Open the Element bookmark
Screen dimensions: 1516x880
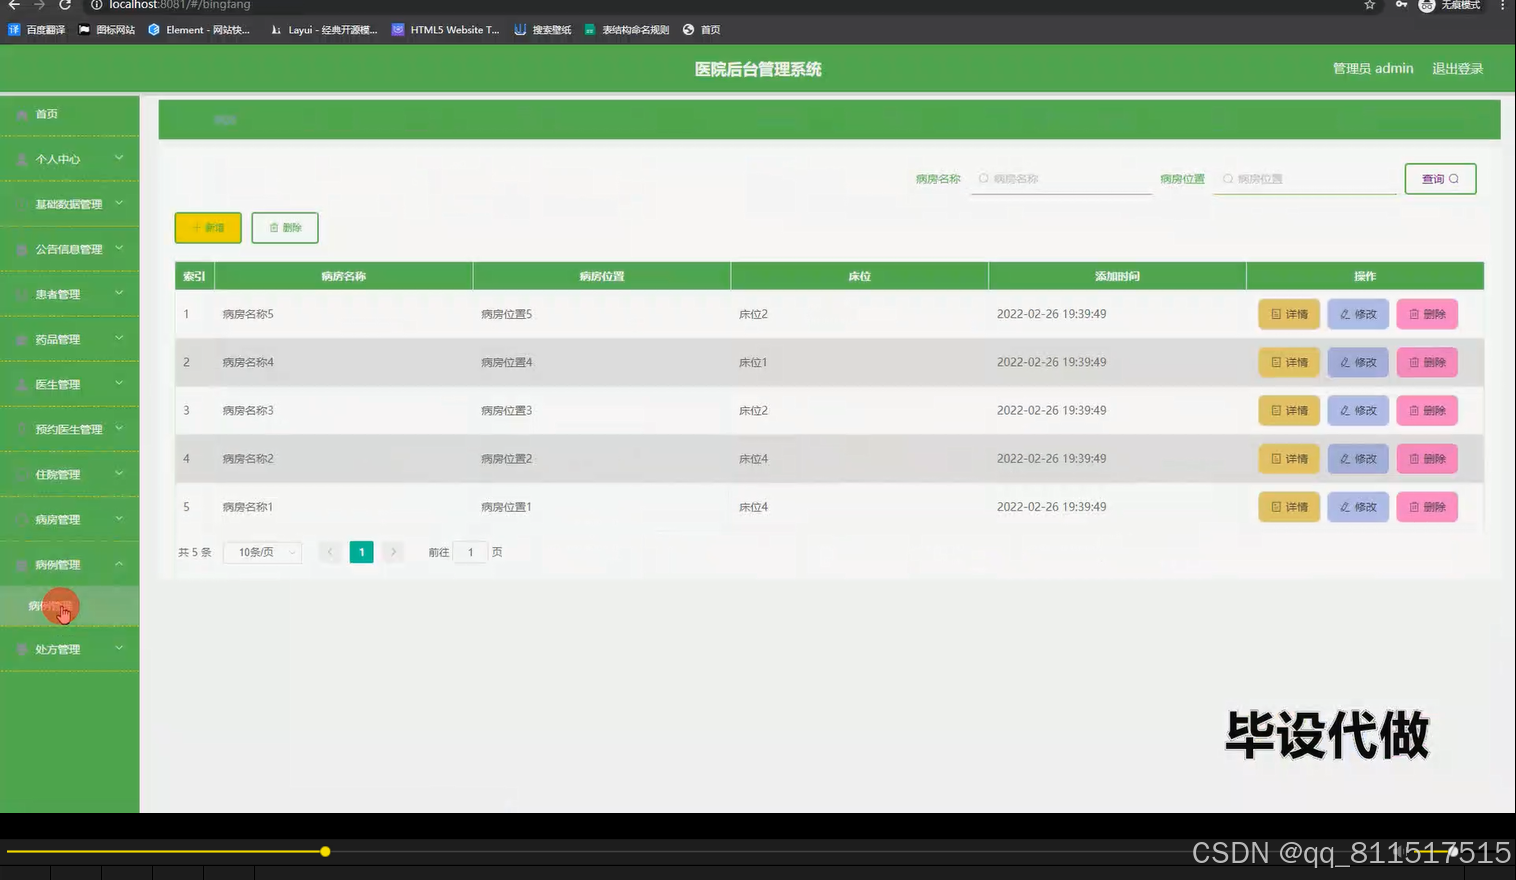[x=199, y=30]
